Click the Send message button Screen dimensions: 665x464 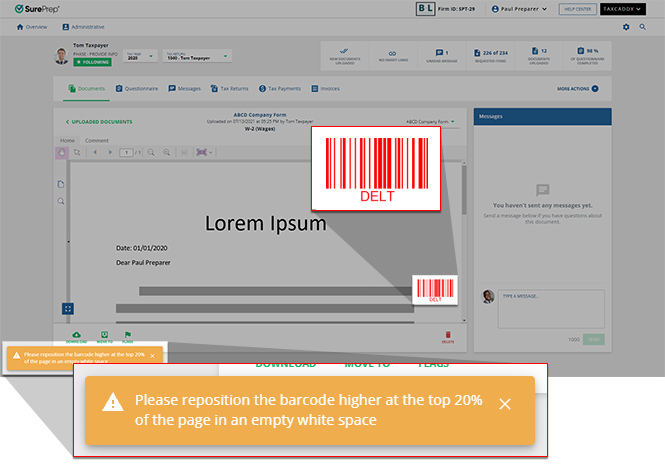click(x=593, y=339)
